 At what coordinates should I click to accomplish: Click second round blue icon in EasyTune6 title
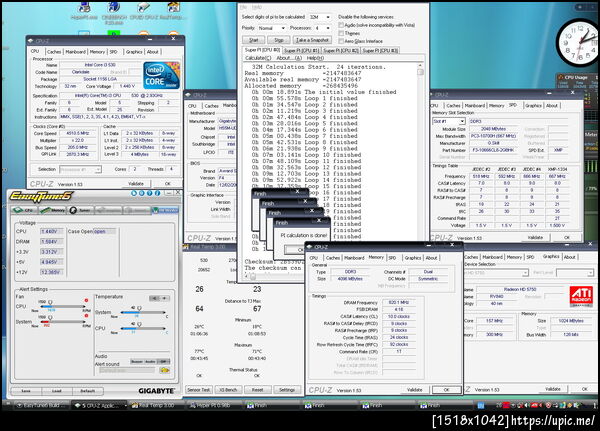click(142, 193)
